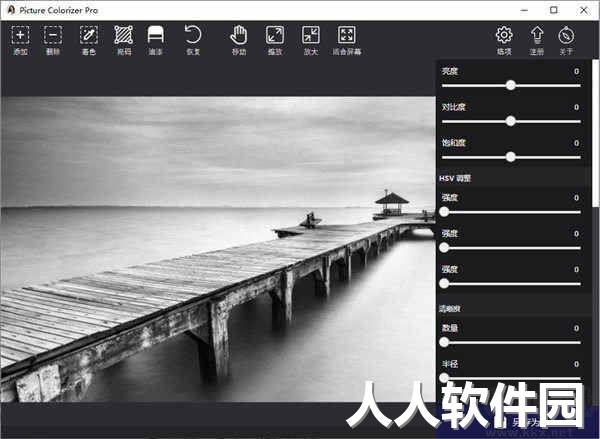Activate the 掩码 mask tool

pos(124,40)
